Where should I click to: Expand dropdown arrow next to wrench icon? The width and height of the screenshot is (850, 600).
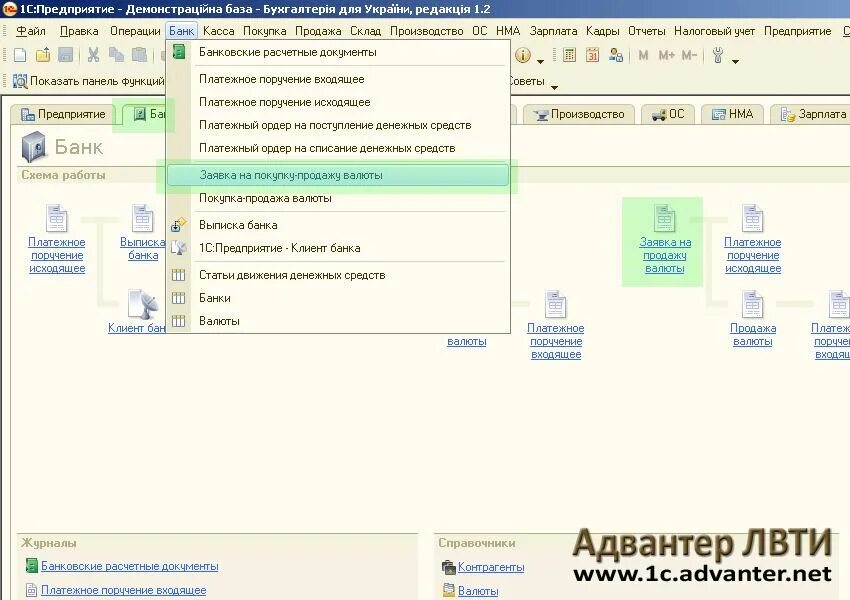click(x=735, y=61)
